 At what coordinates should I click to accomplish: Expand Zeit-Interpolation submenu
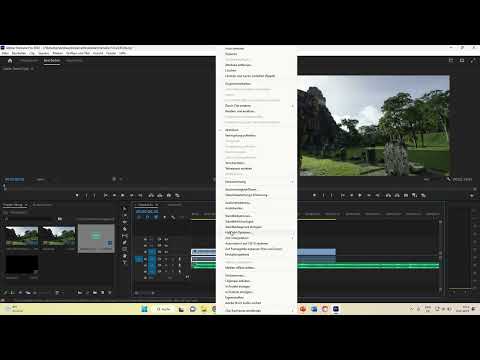[x=256, y=238]
